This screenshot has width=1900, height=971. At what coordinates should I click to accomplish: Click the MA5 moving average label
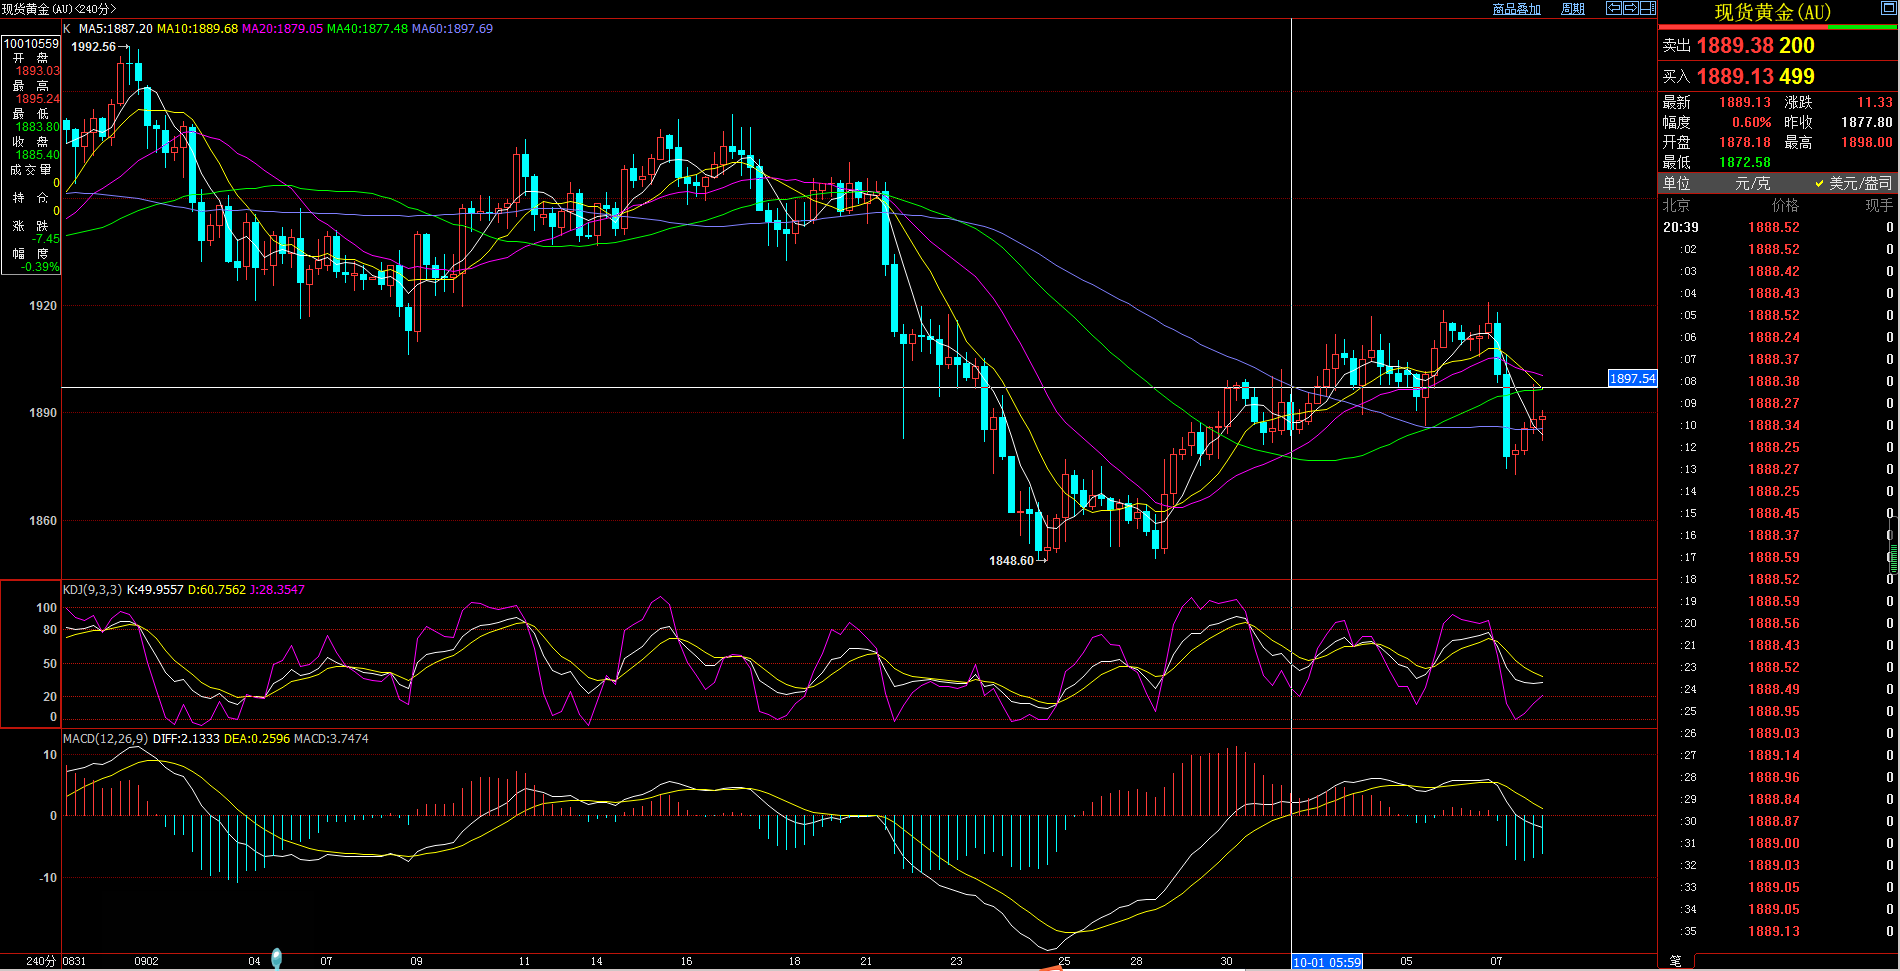pyautogui.click(x=115, y=29)
